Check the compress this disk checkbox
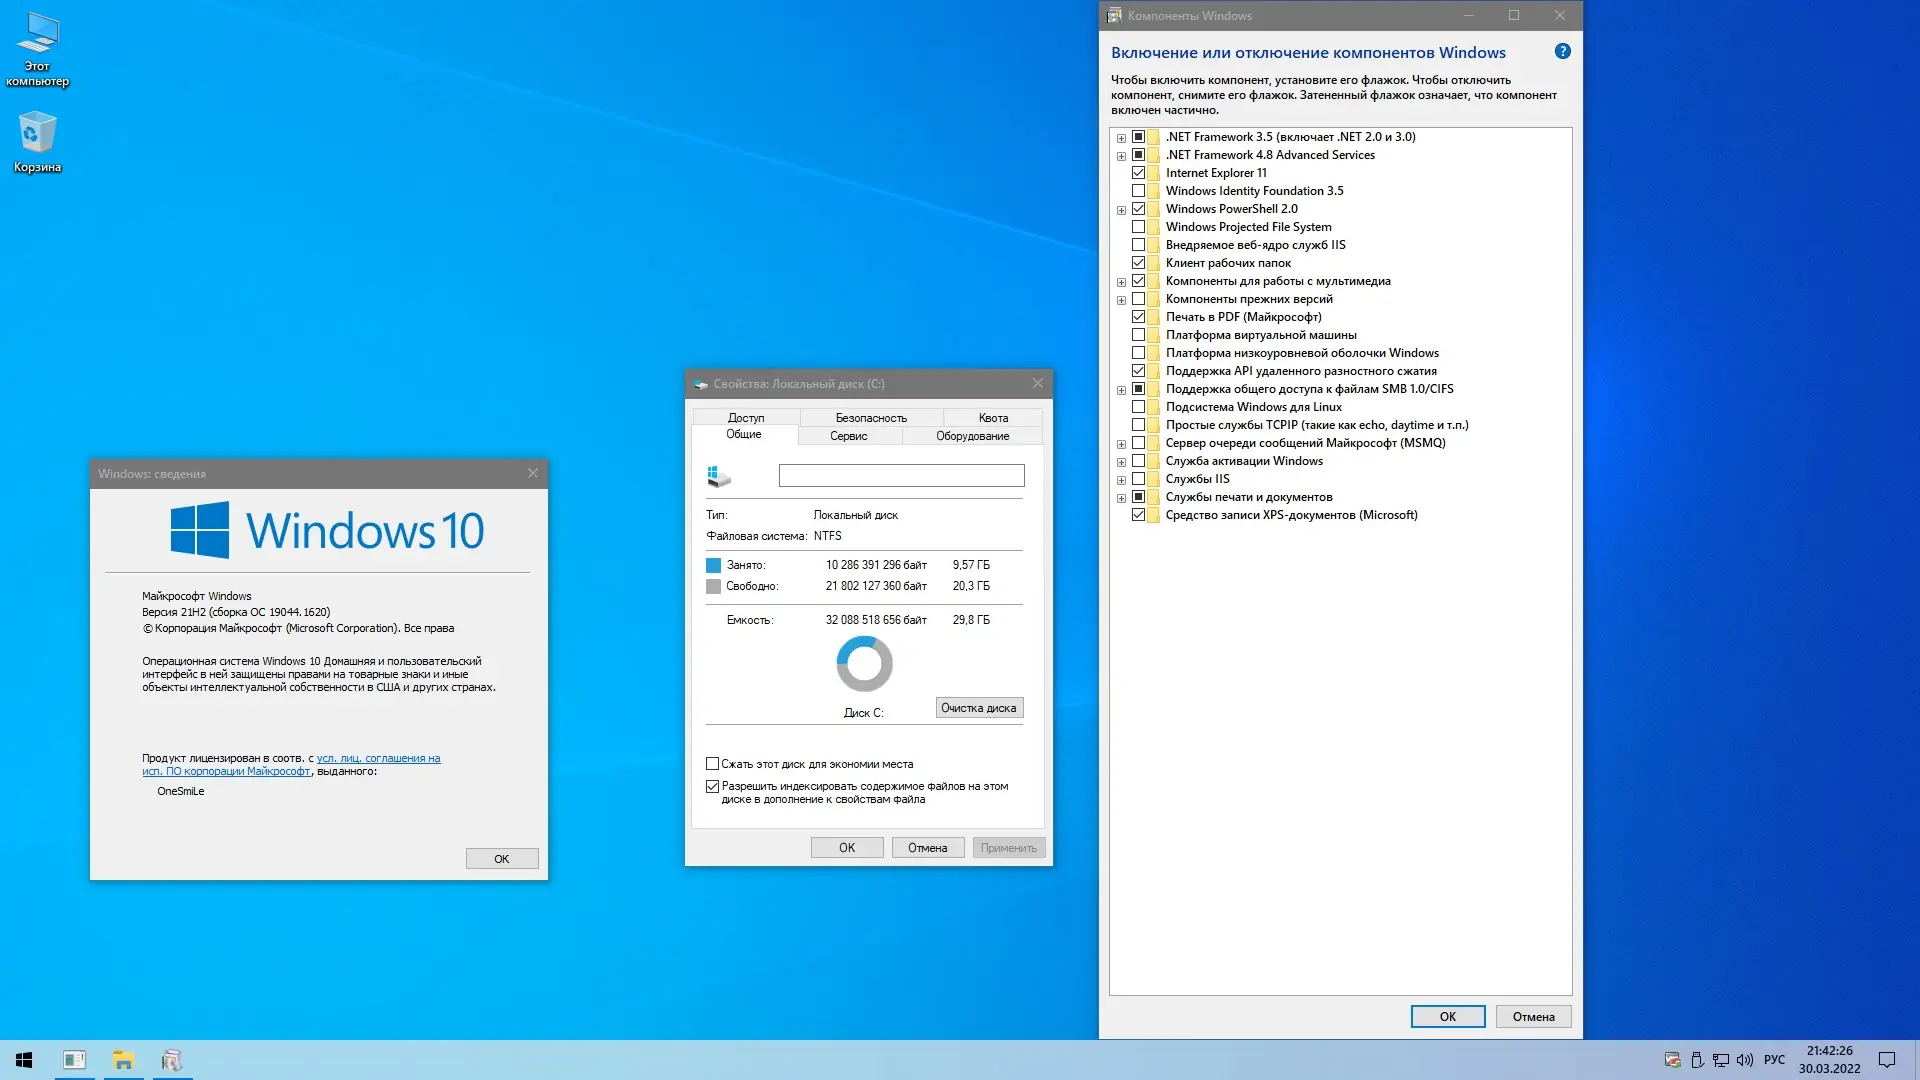 pos(713,764)
